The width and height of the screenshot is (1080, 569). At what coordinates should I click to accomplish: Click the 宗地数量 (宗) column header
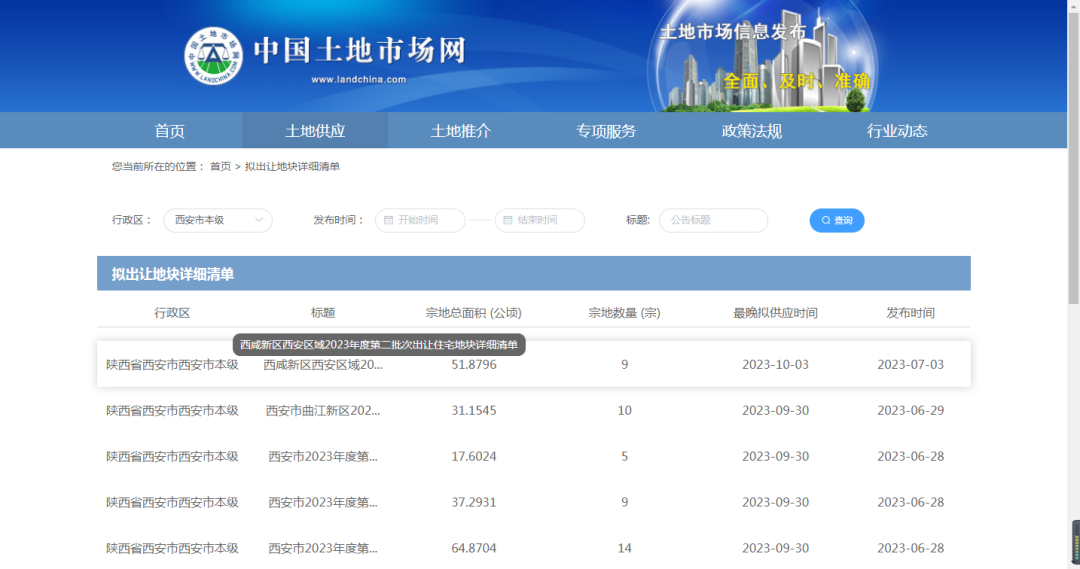[x=625, y=313]
